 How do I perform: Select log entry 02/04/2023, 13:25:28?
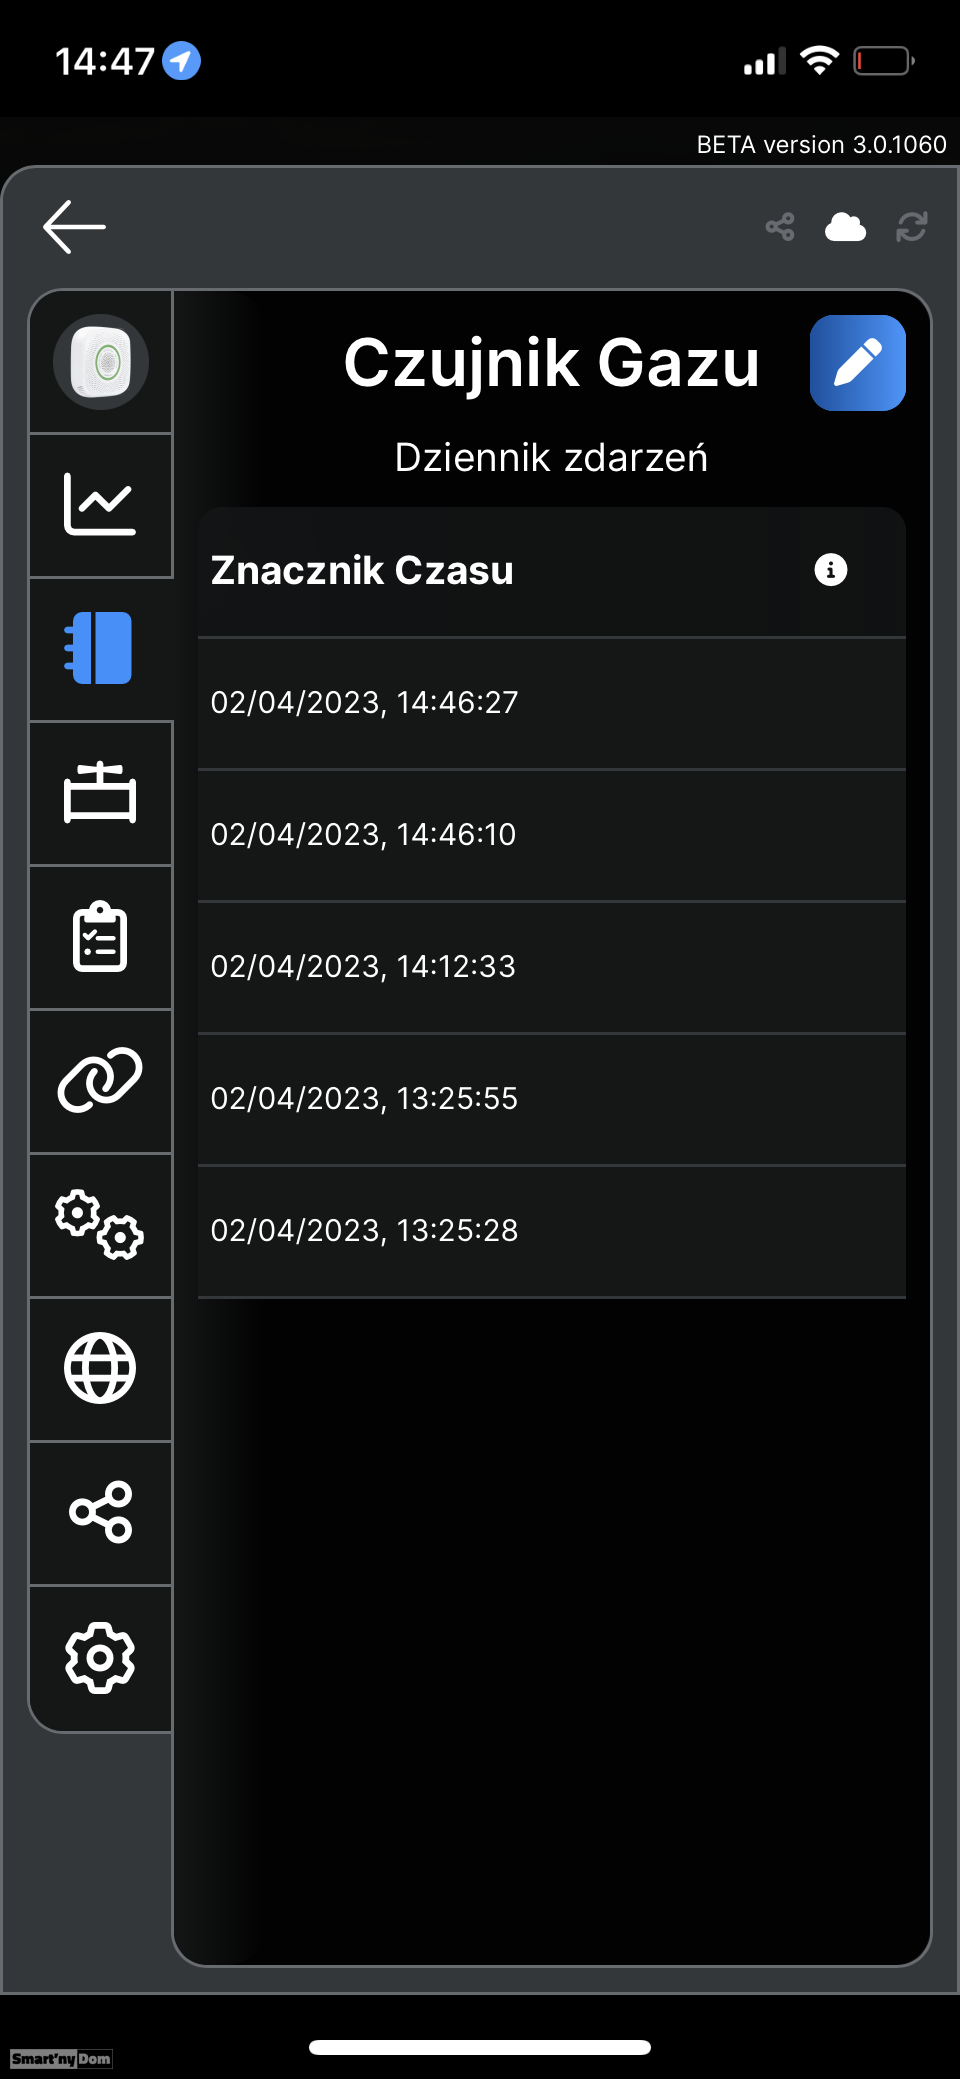(x=552, y=1231)
